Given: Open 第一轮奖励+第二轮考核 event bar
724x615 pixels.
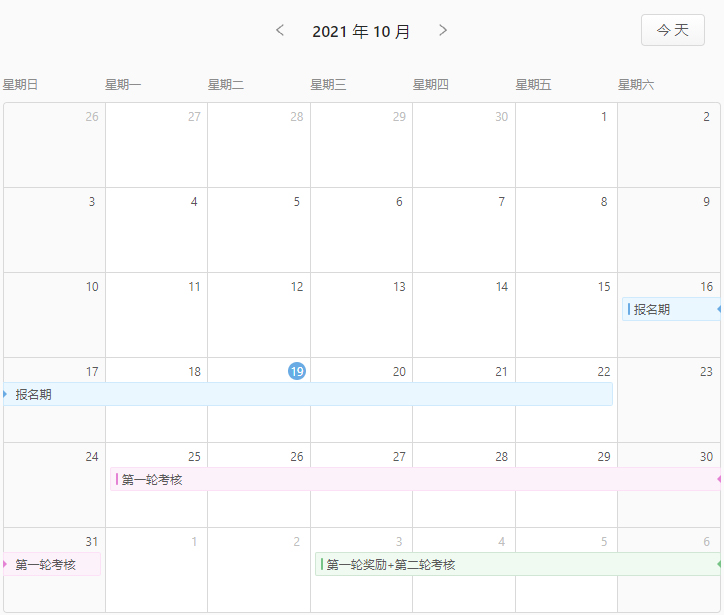Looking at the screenshot, I should tap(517, 564).
